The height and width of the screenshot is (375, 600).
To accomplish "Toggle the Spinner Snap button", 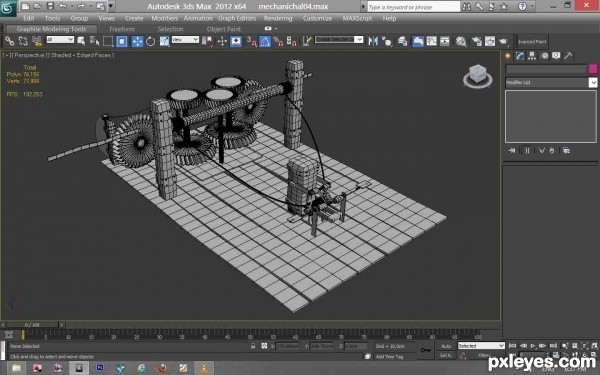I will click(292, 41).
